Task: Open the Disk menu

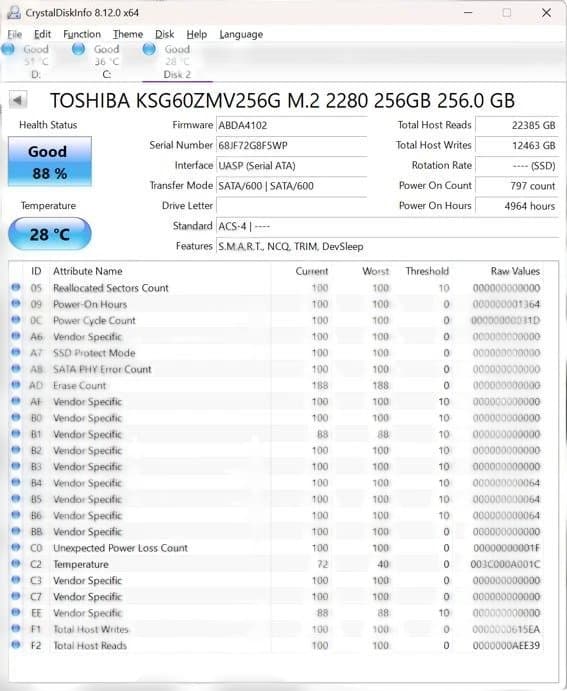Action: [x=164, y=34]
